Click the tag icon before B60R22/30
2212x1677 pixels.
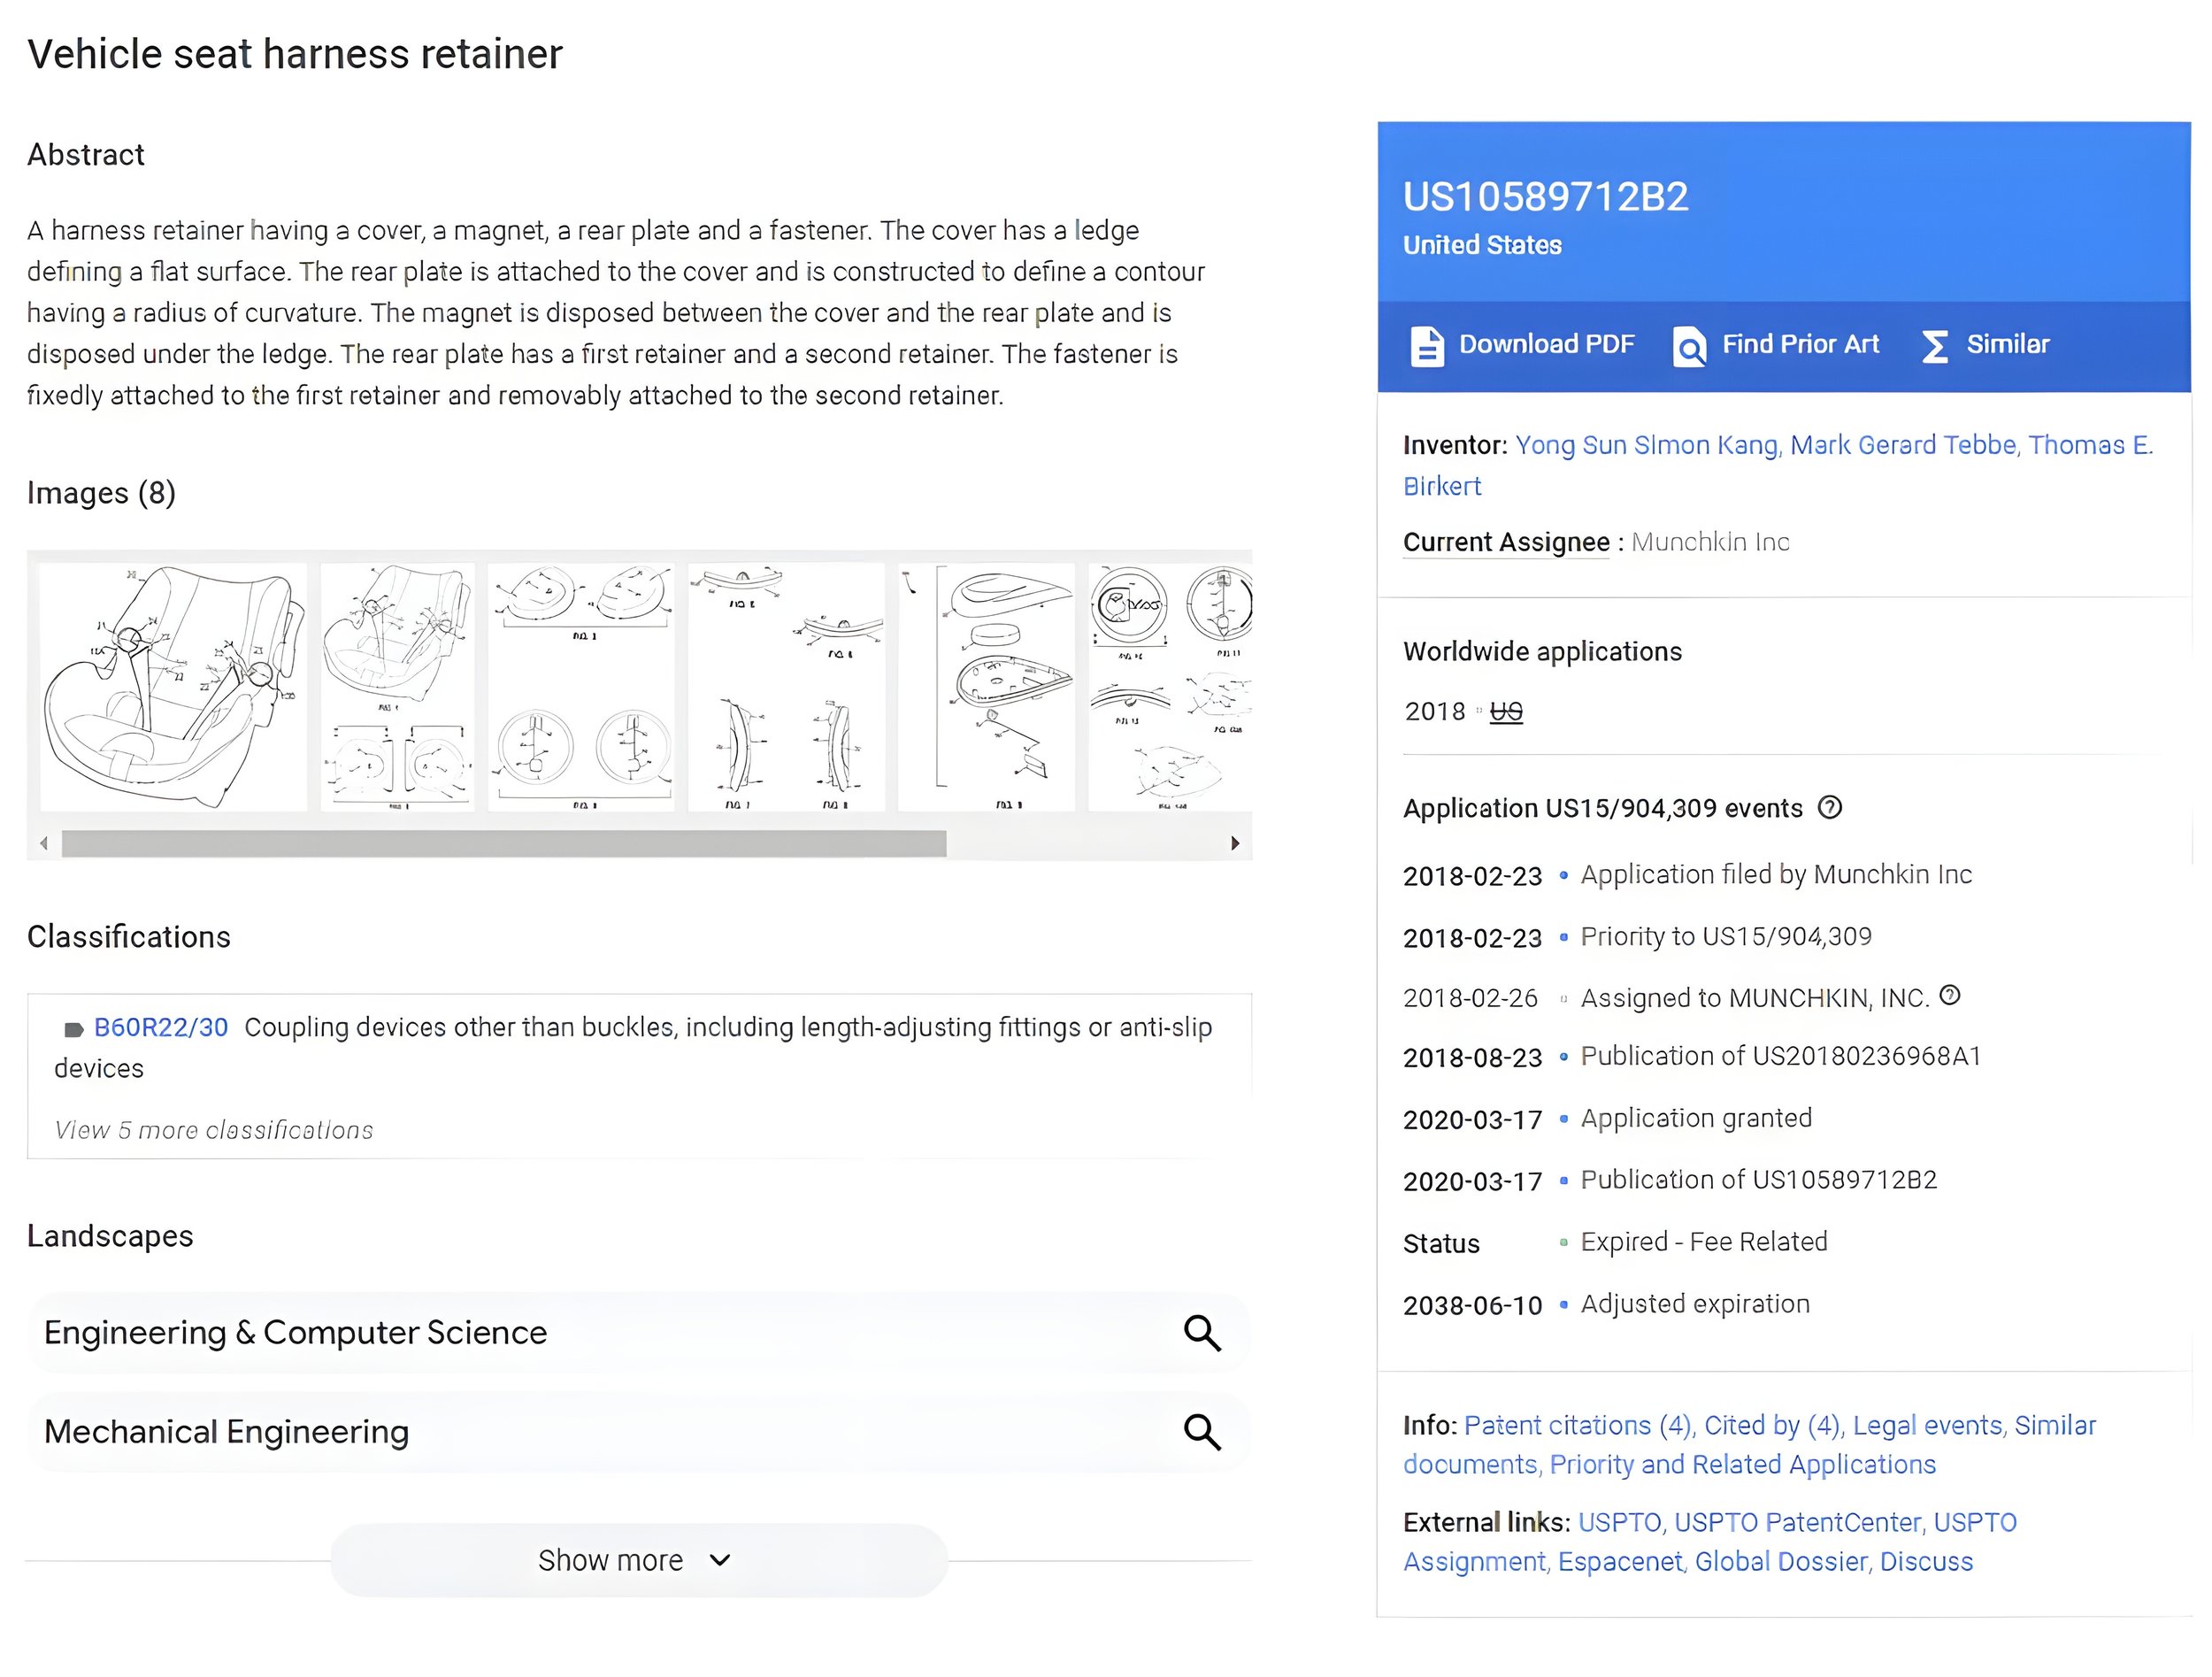pos(73,1029)
